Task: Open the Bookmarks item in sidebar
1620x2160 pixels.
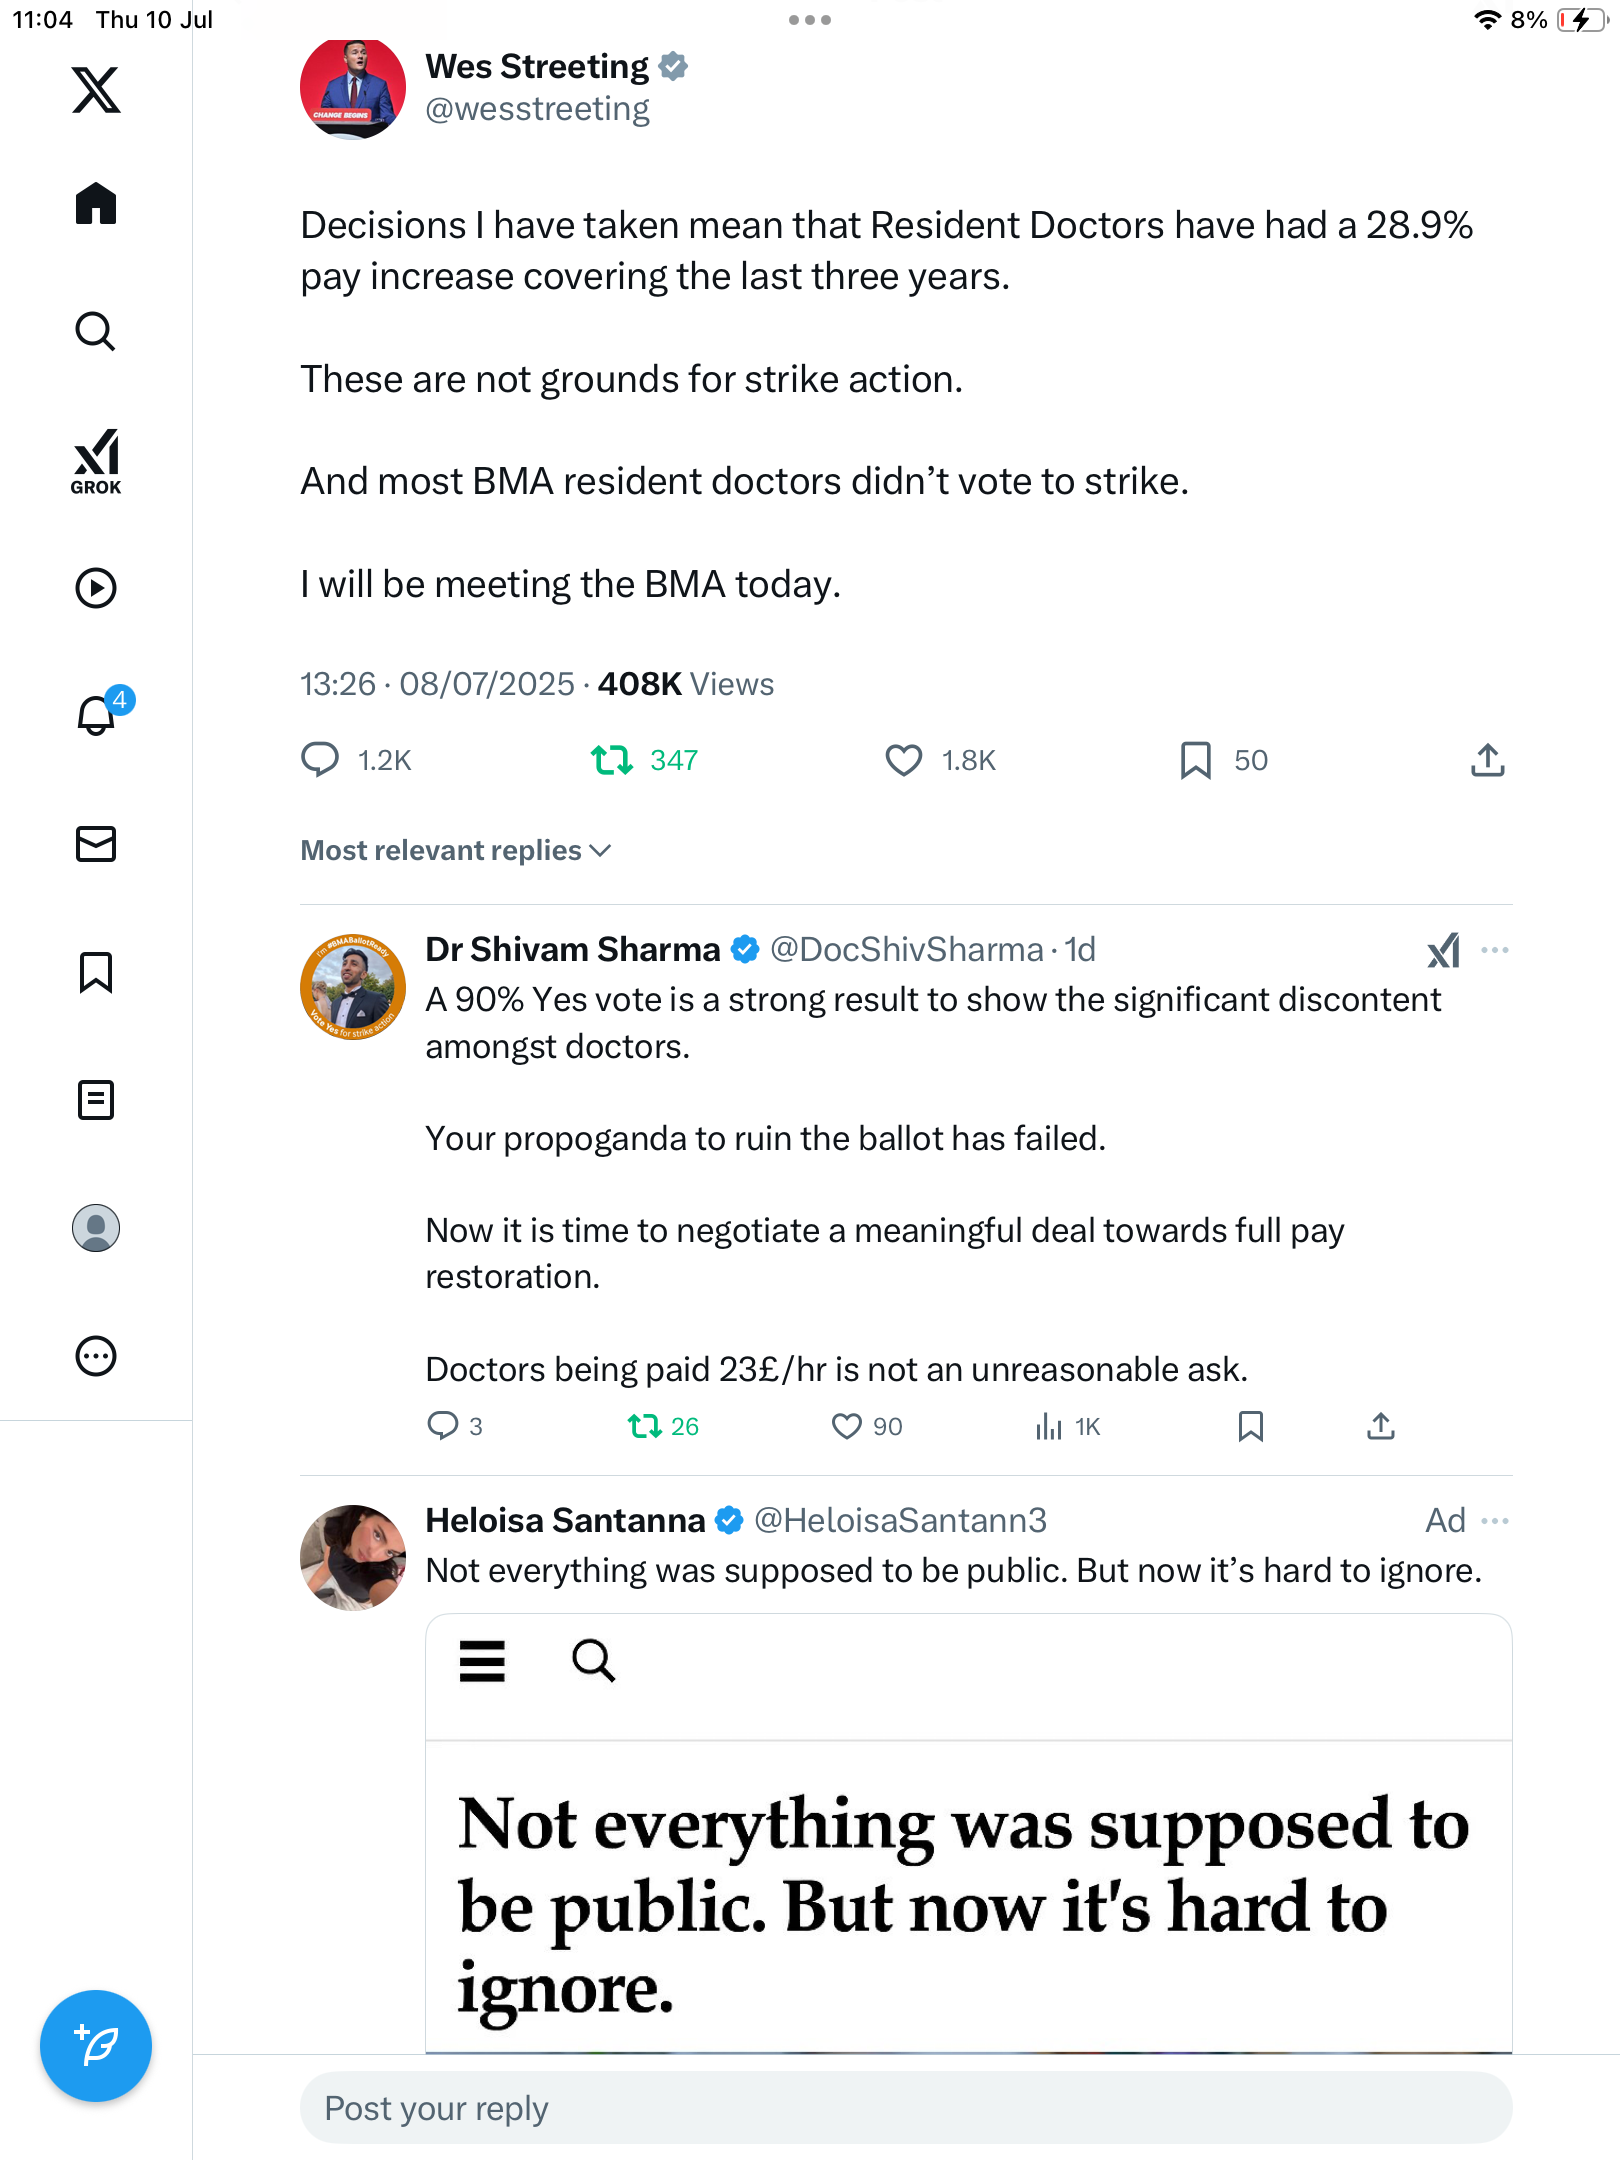Action: pos(96,972)
